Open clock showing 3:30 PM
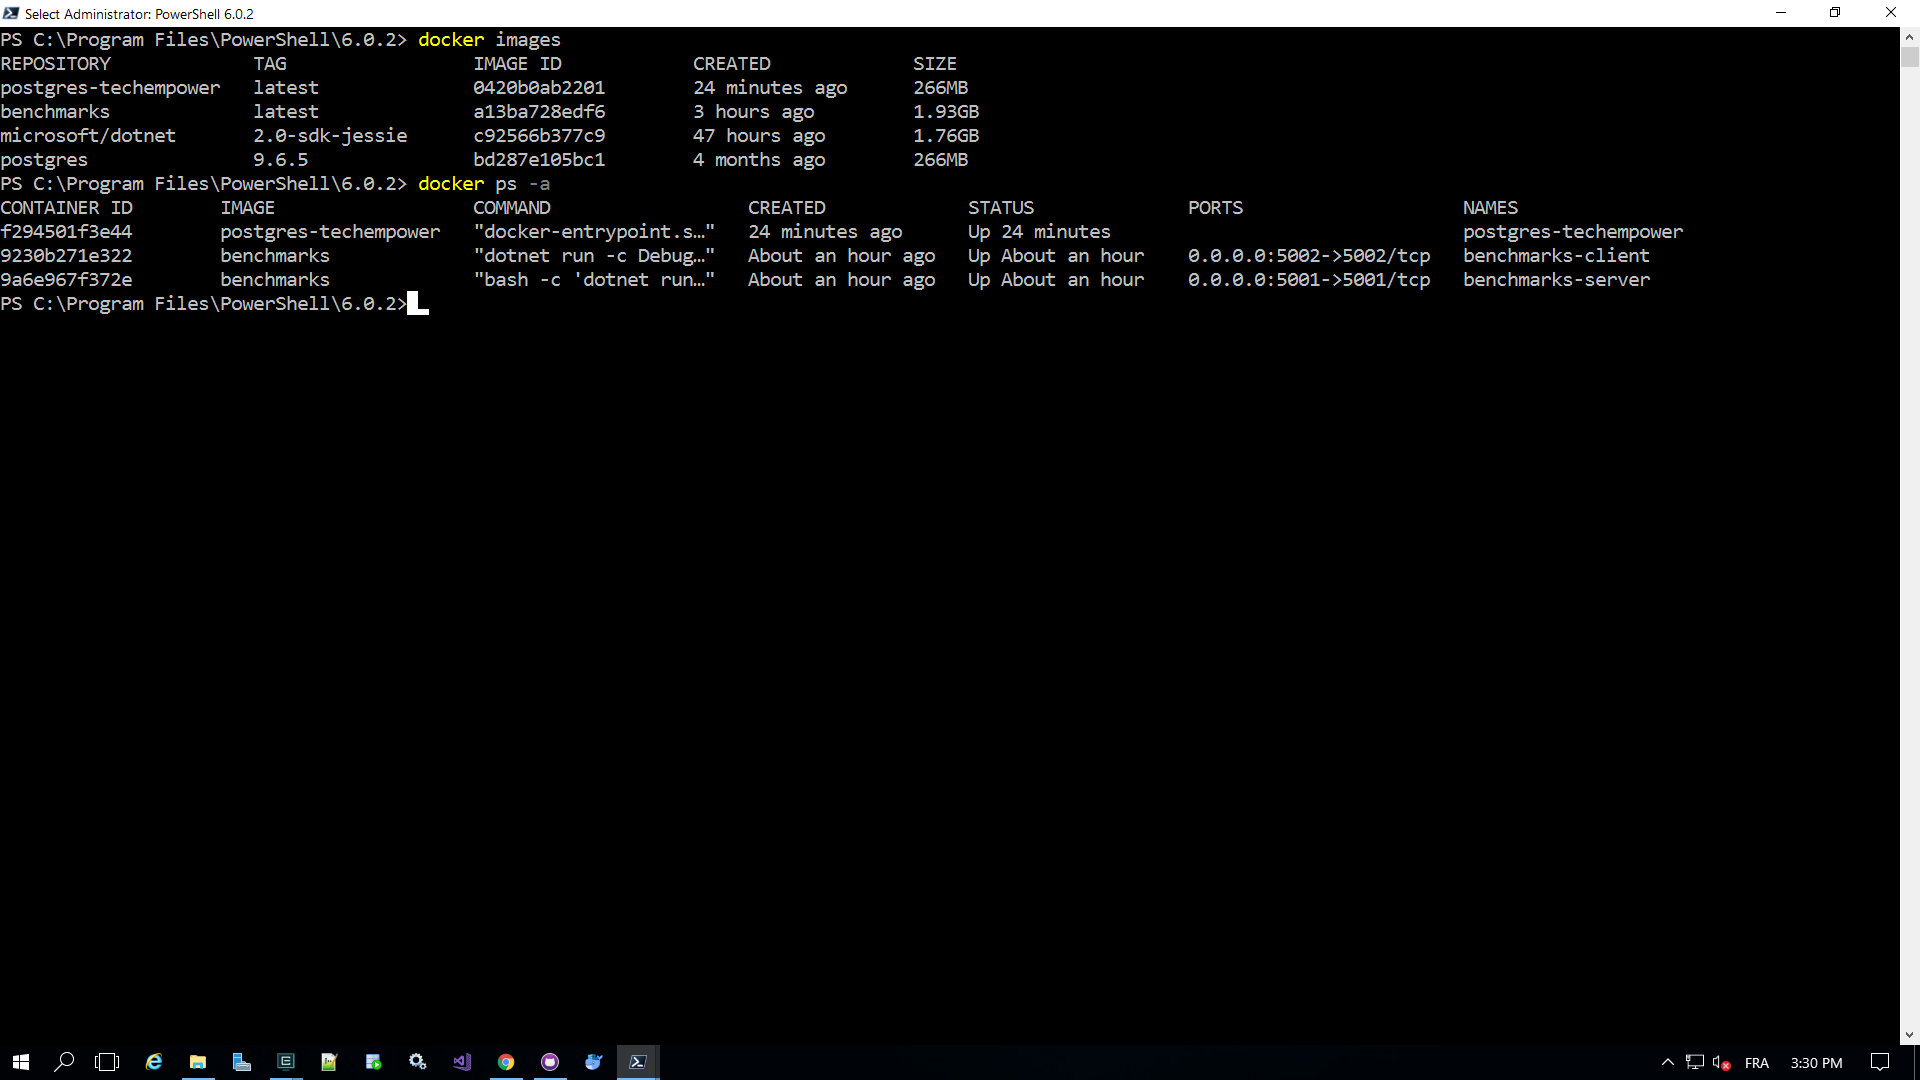Viewport: 1920px width, 1080px height. click(x=1816, y=1063)
